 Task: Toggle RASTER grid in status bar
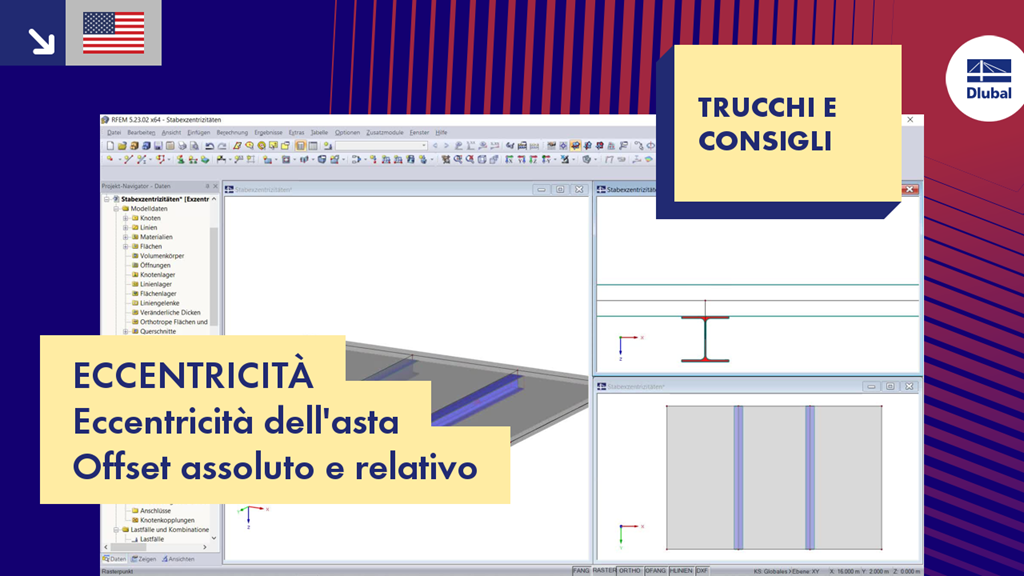(x=604, y=571)
